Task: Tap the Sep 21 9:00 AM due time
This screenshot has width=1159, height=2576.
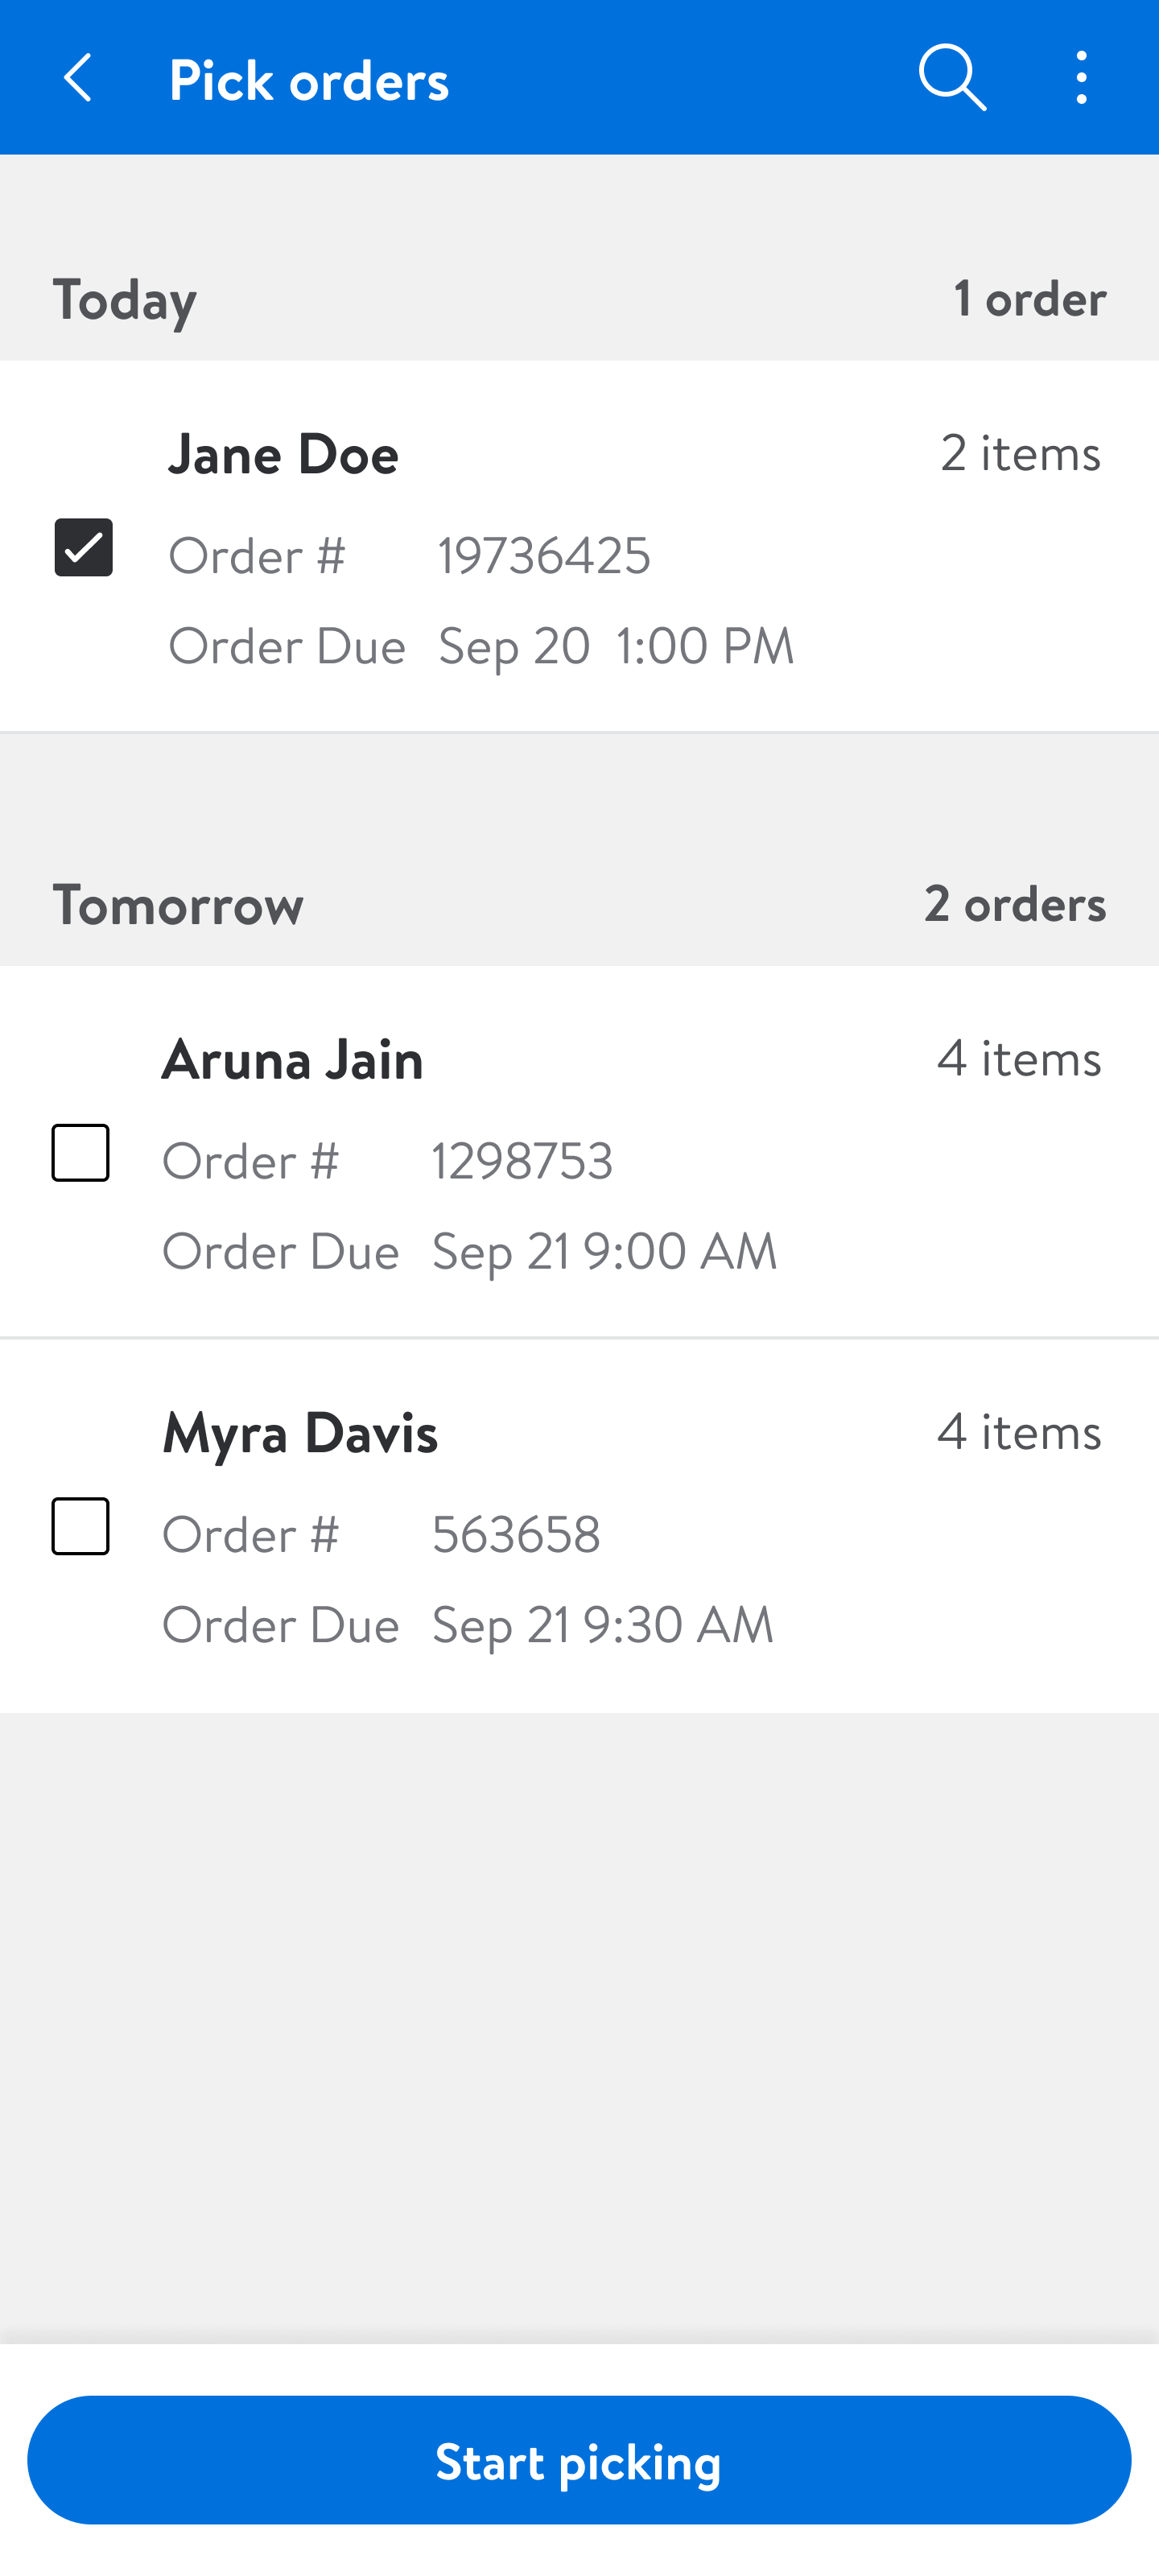Action: tap(604, 1250)
